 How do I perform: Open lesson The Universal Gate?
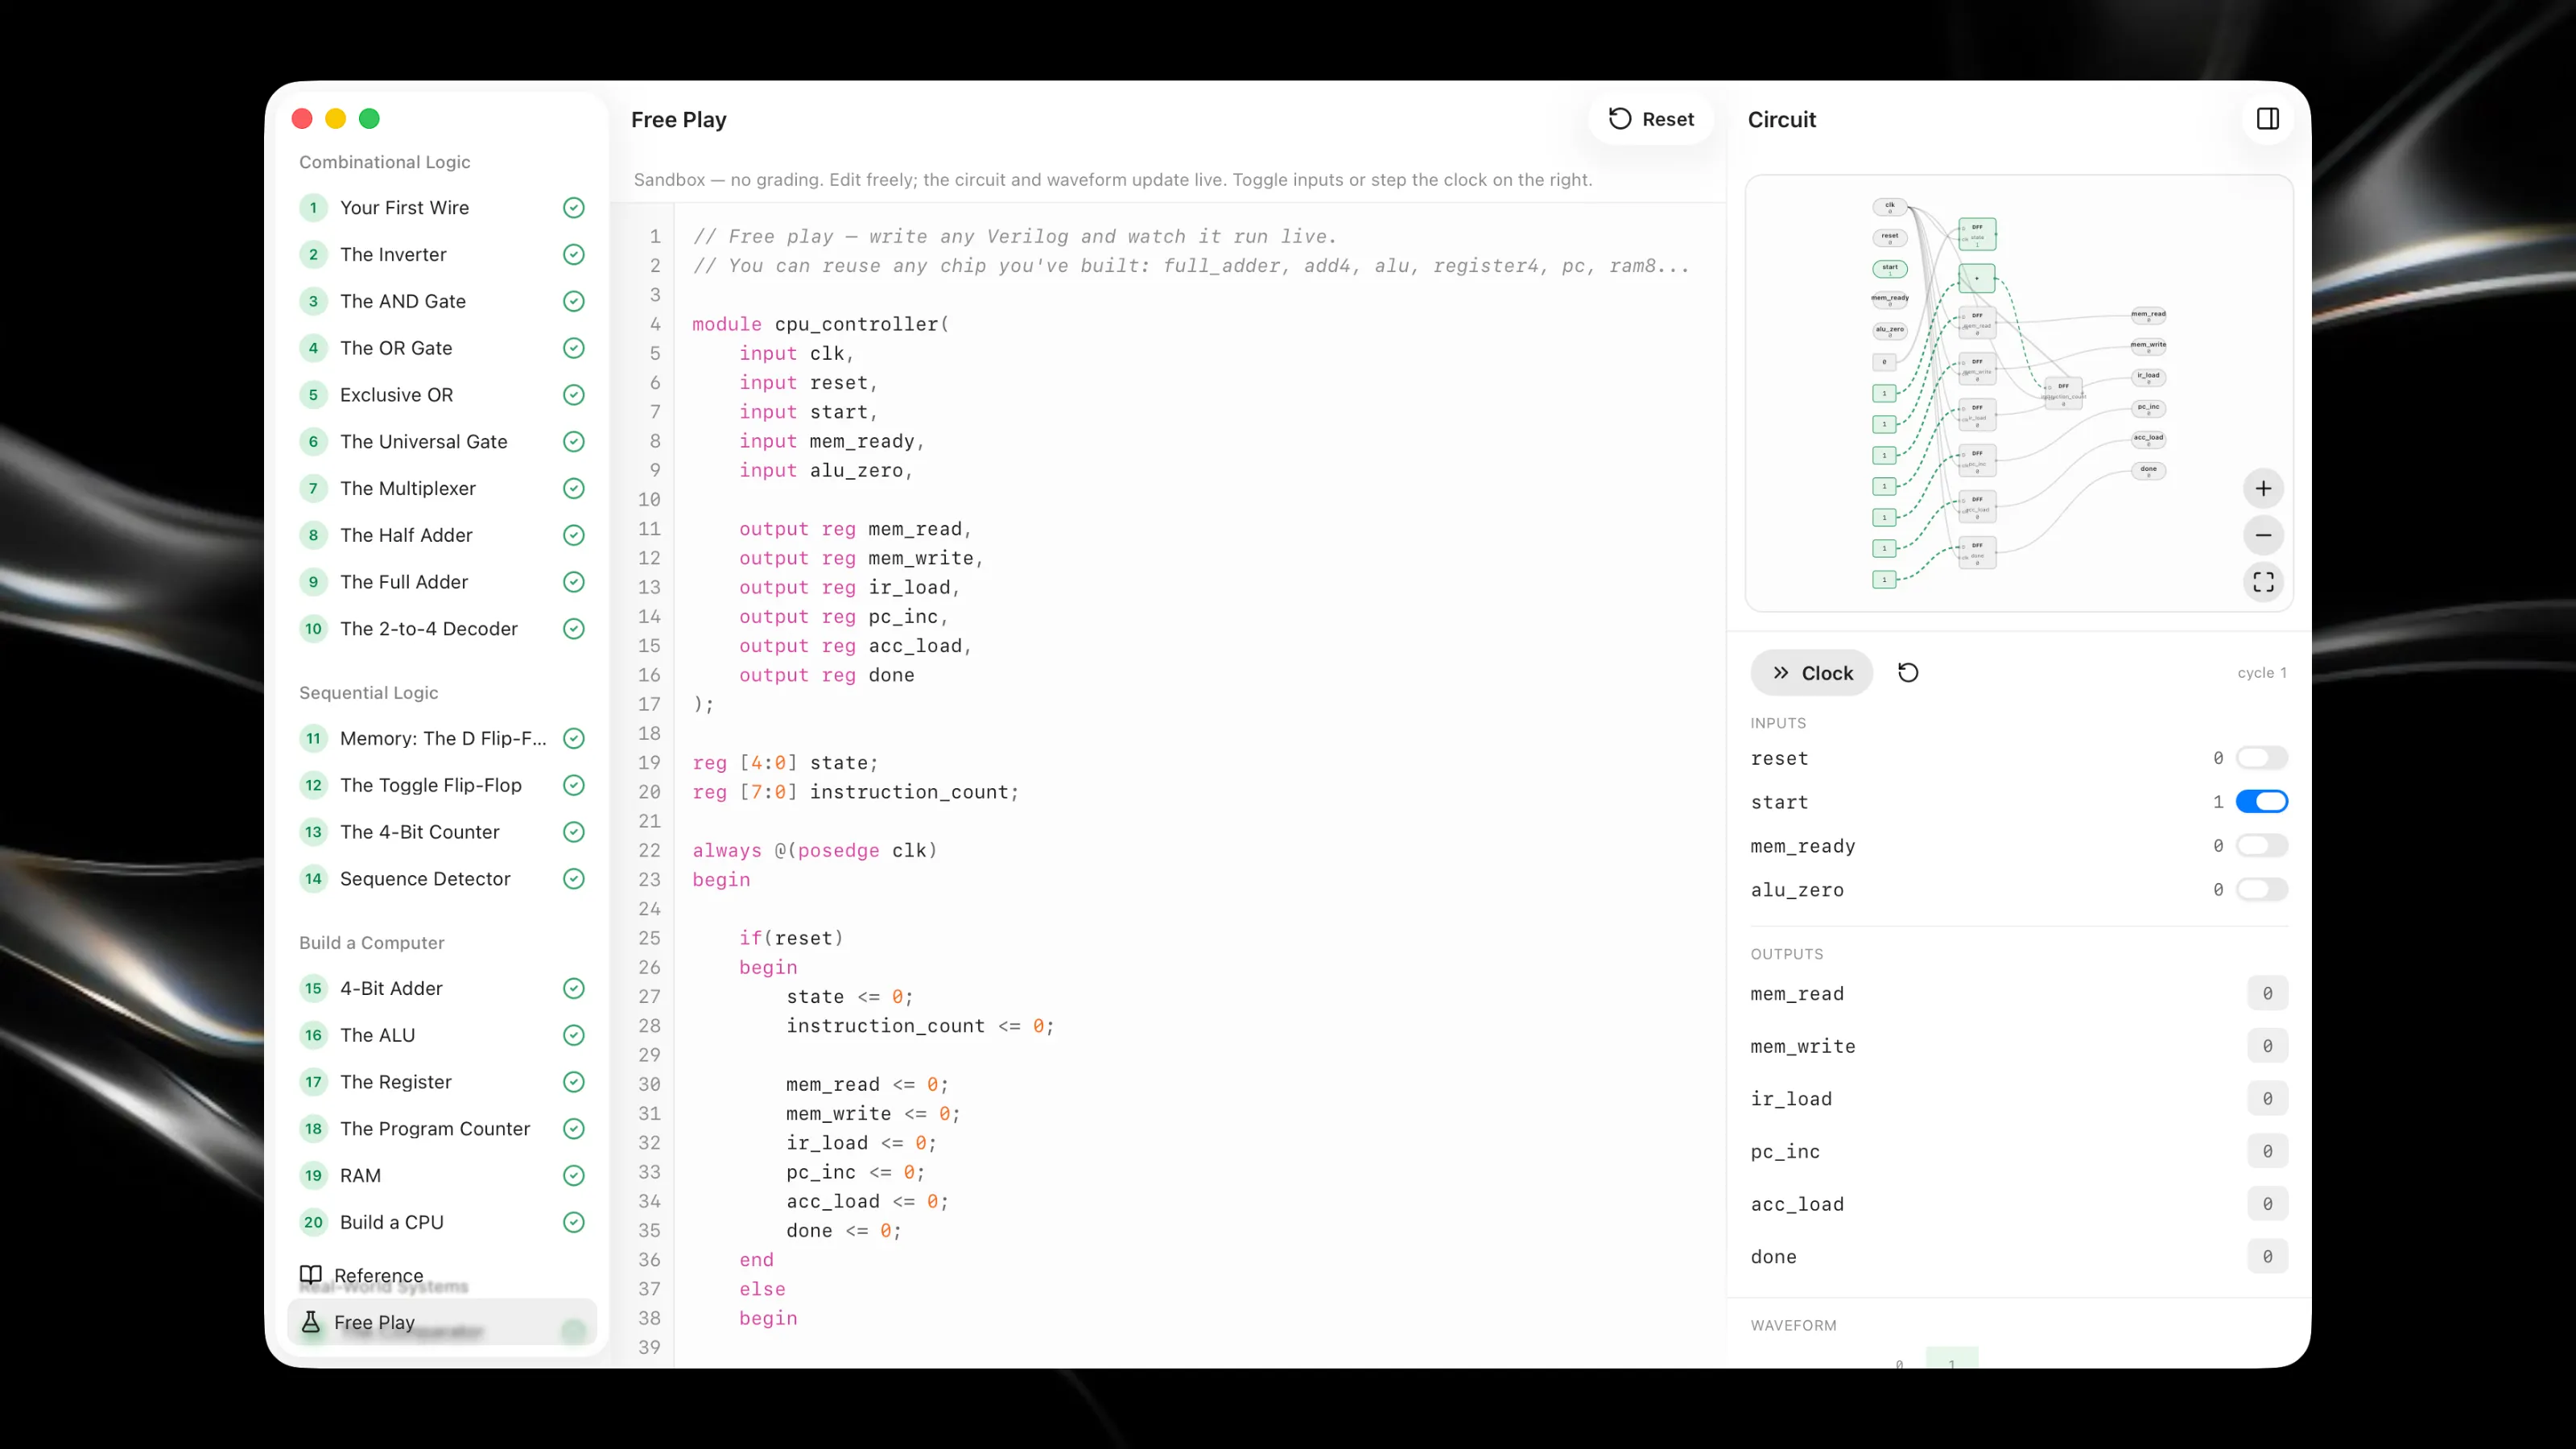[x=441, y=442]
